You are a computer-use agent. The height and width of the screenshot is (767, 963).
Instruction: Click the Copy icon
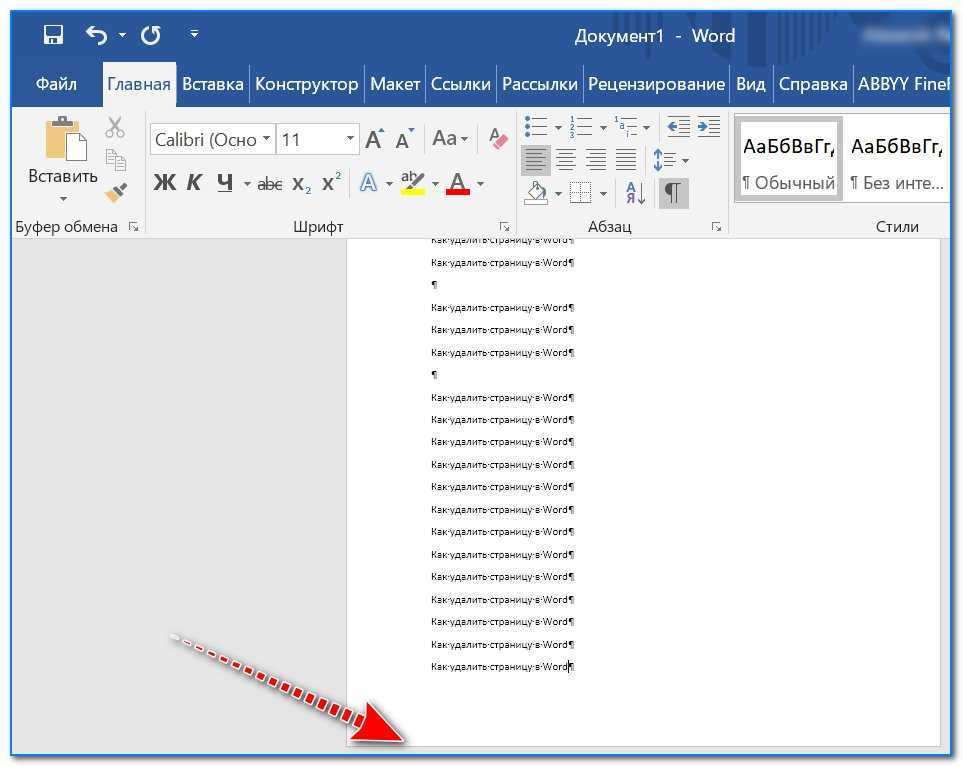pos(115,160)
